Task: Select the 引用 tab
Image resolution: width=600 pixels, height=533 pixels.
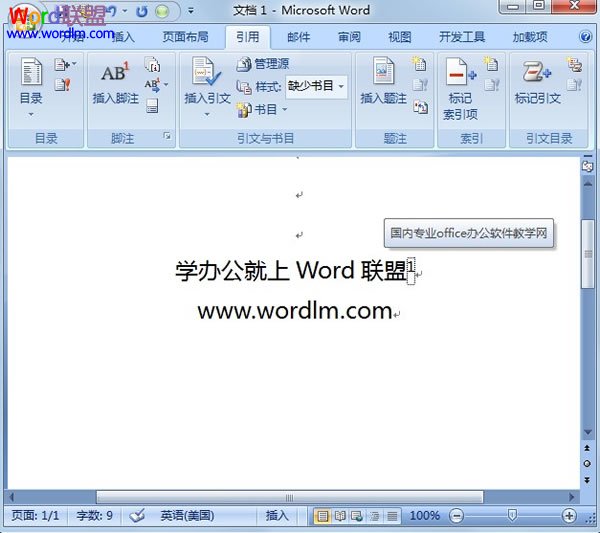Action: click(248, 37)
